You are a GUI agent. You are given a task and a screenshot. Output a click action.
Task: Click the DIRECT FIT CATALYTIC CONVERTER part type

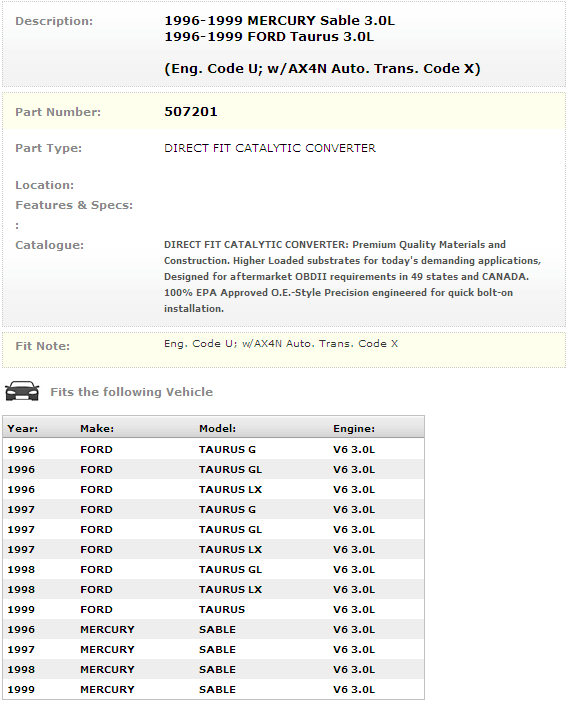tap(270, 148)
